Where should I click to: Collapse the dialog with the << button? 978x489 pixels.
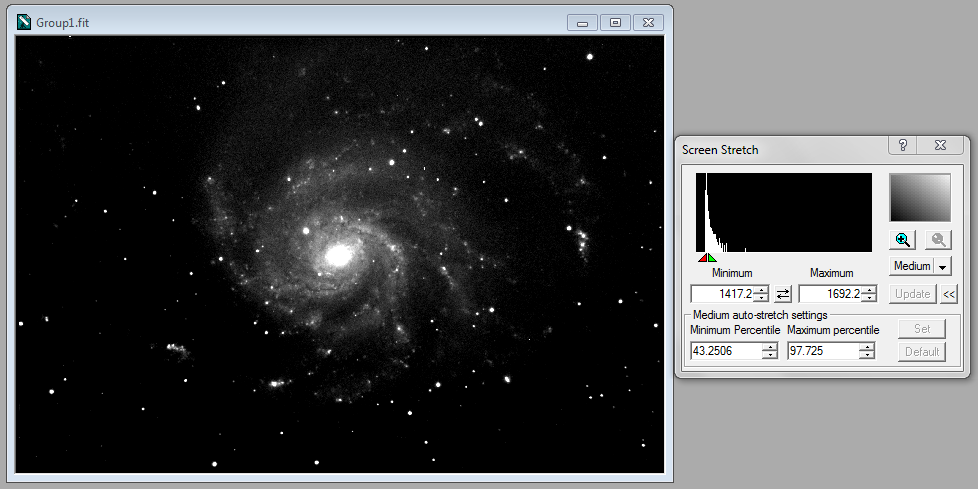point(949,294)
